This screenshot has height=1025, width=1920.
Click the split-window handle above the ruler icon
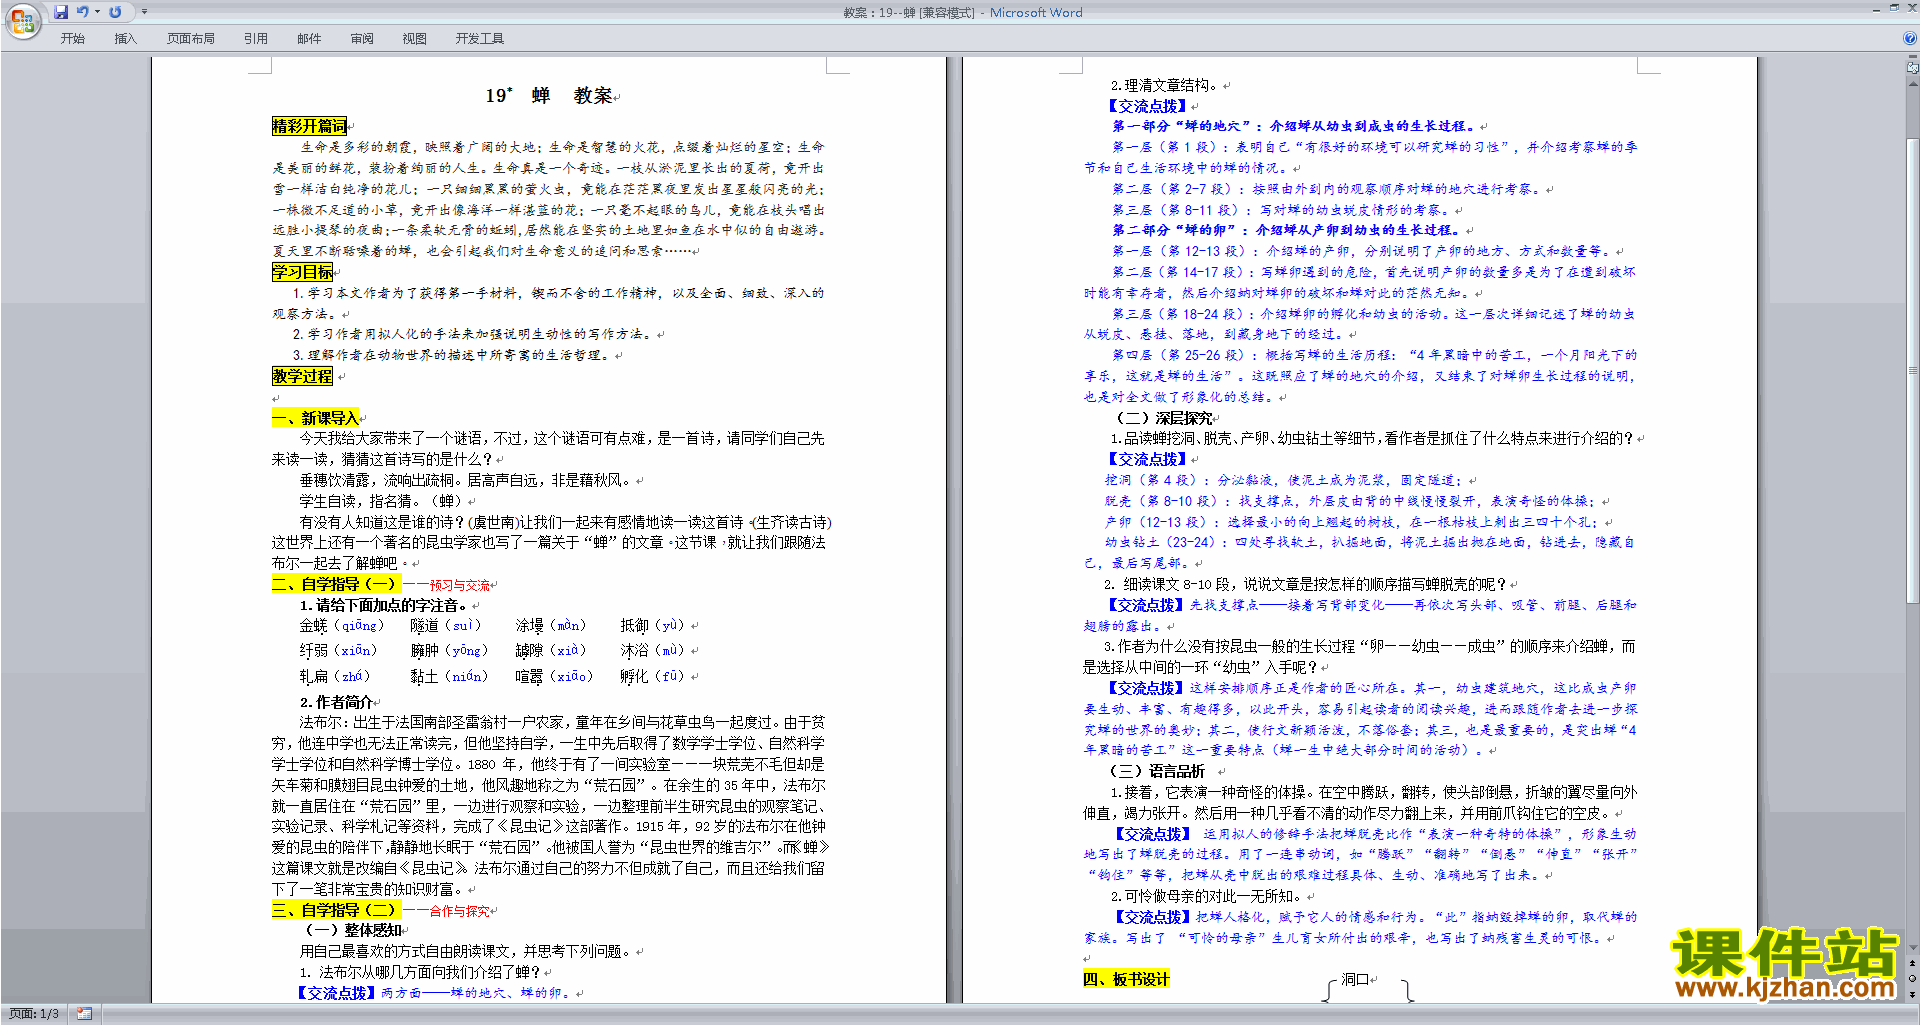tap(1913, 58)
